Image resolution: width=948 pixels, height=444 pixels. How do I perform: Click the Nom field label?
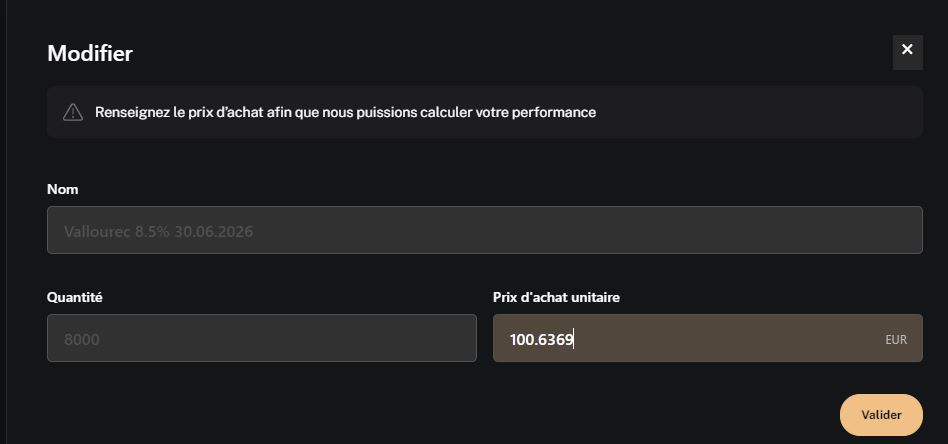[x=63, y=189]
